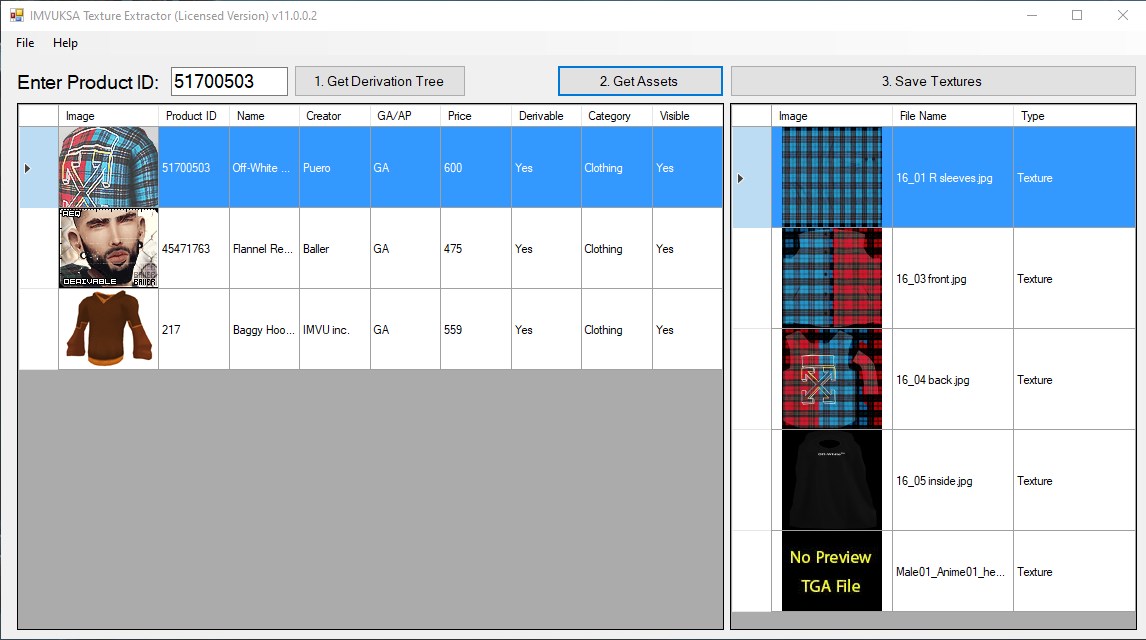Select the Product ID input field
1146x640 pixels.
point(228,80)
